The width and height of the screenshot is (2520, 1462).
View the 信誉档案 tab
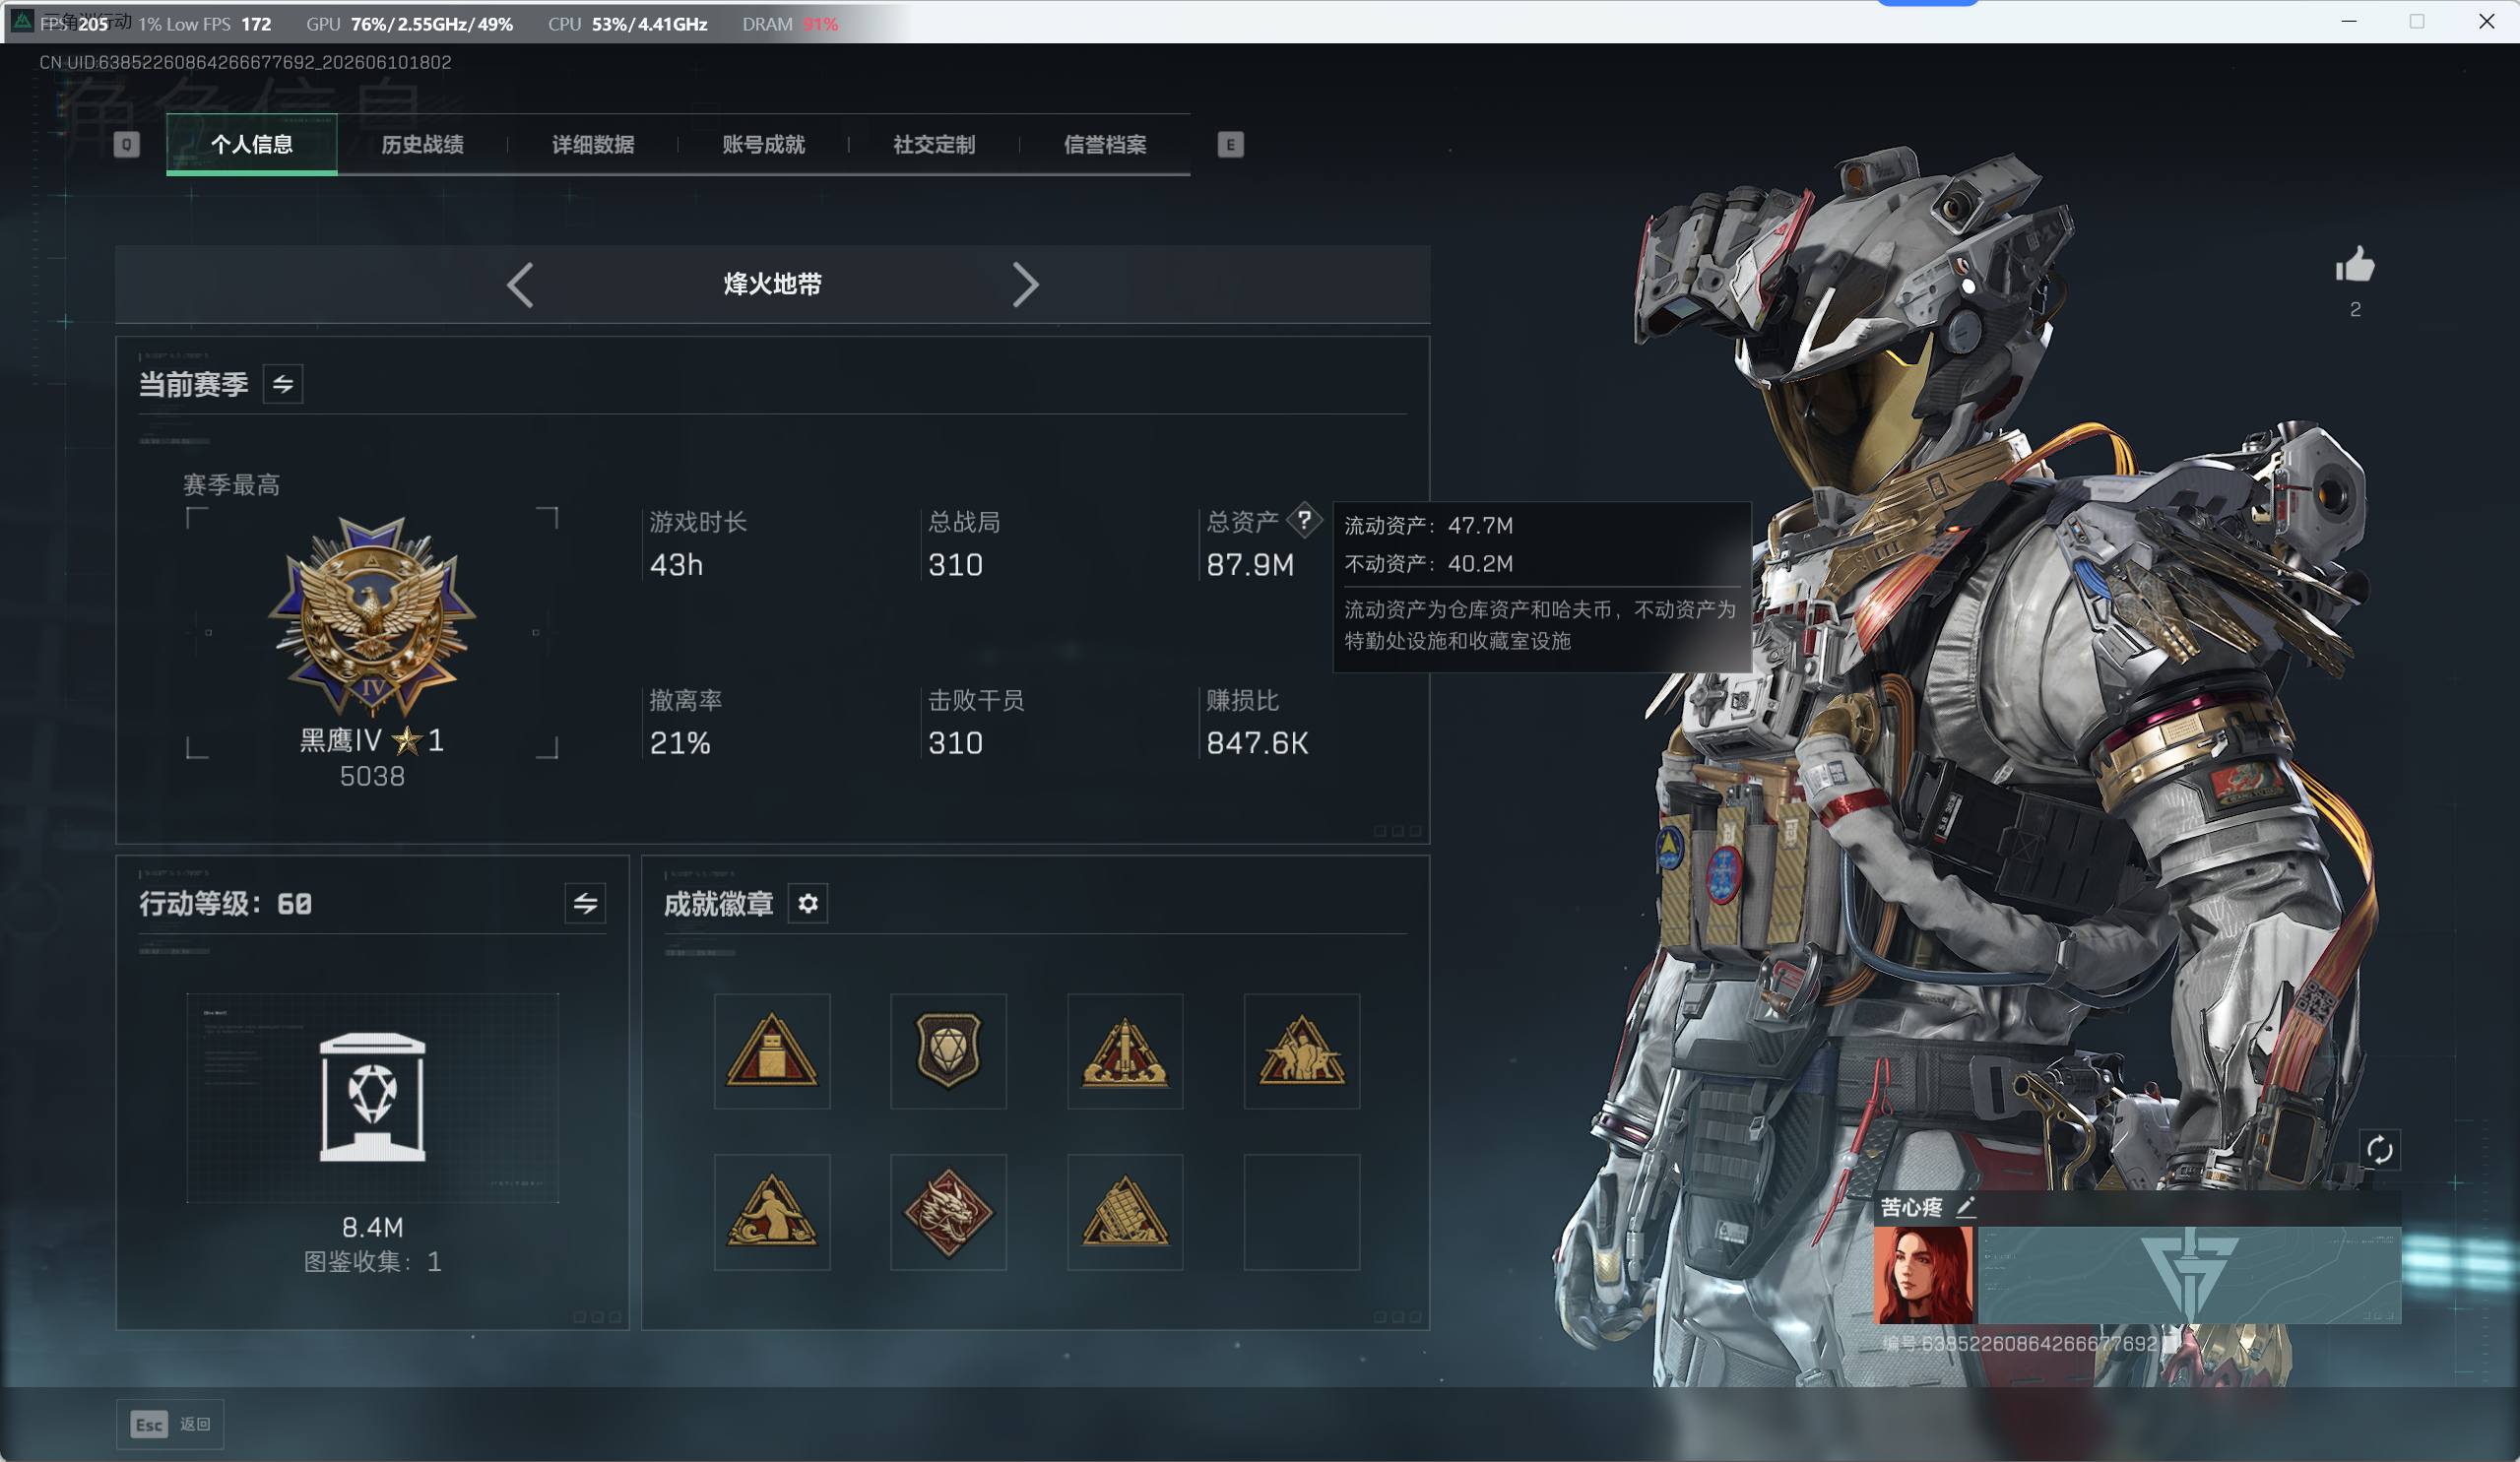click(x=1105, y=144)
